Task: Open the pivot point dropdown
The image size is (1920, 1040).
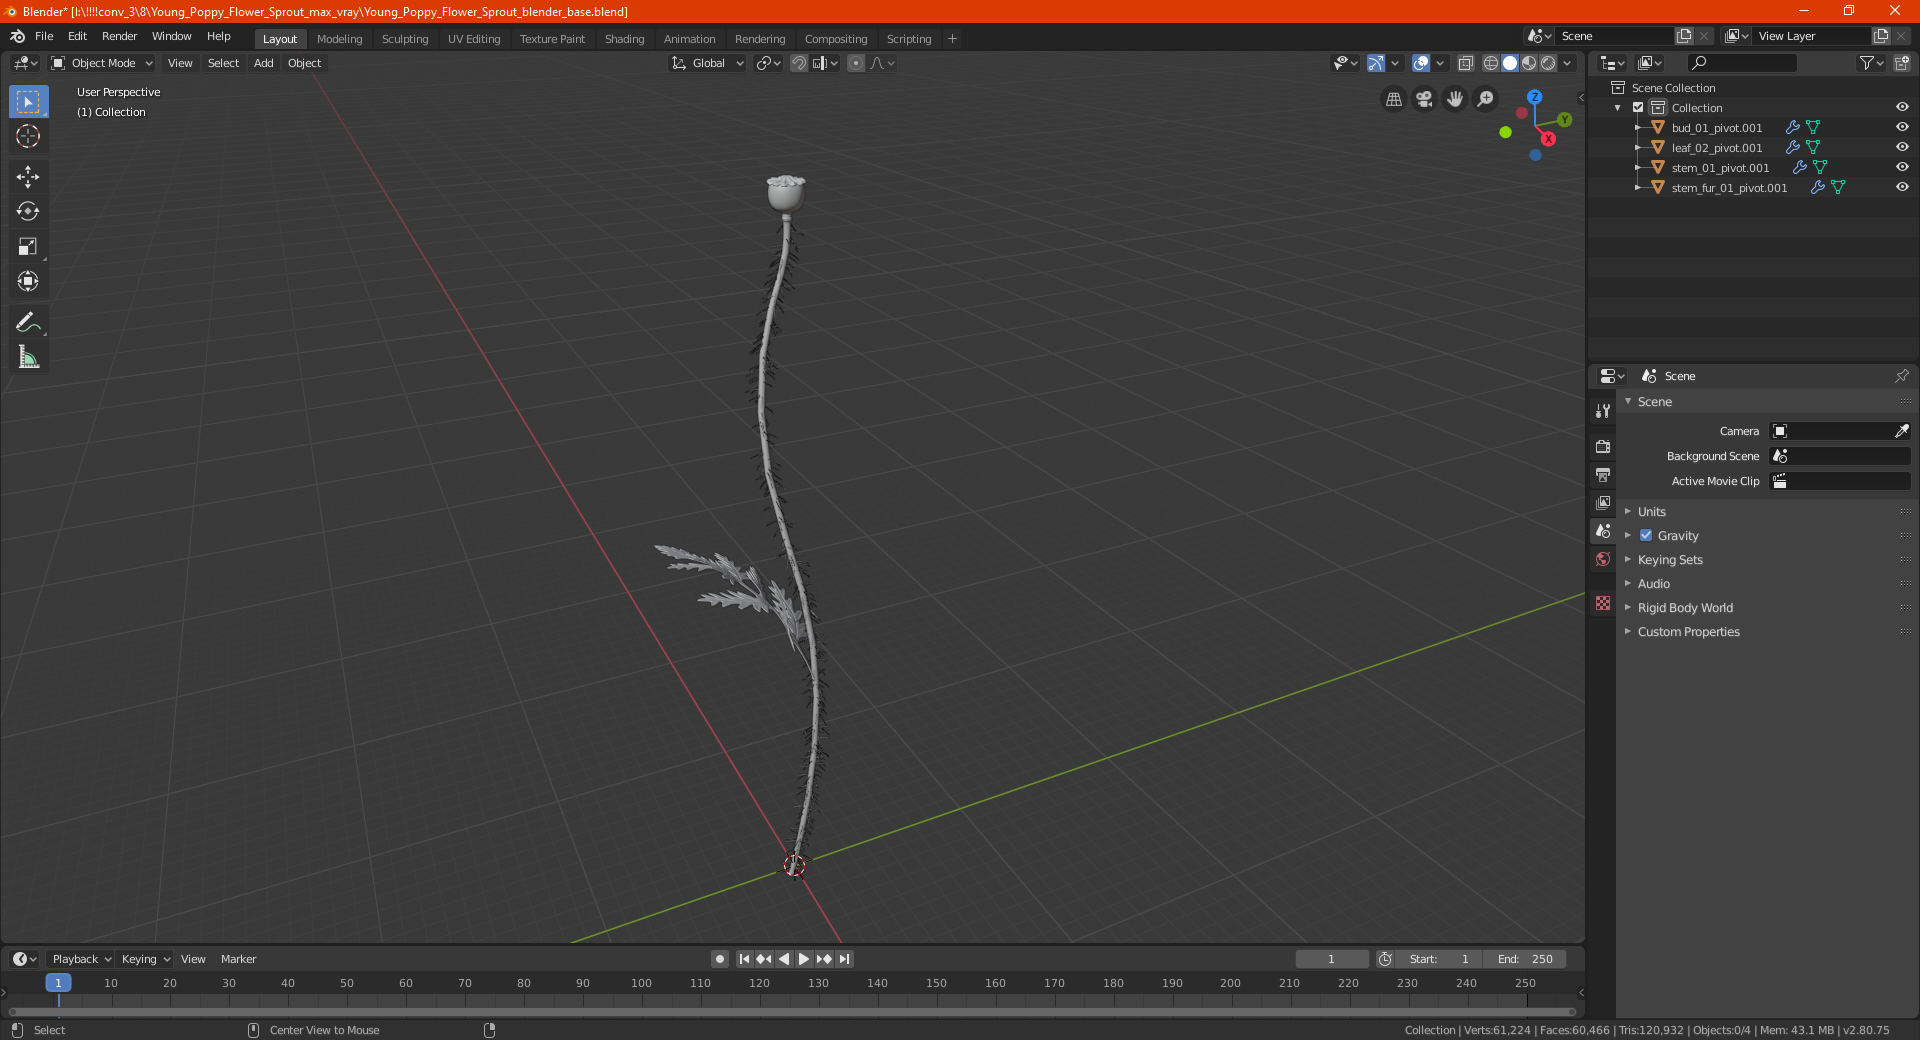Action: tap(768, 63)
